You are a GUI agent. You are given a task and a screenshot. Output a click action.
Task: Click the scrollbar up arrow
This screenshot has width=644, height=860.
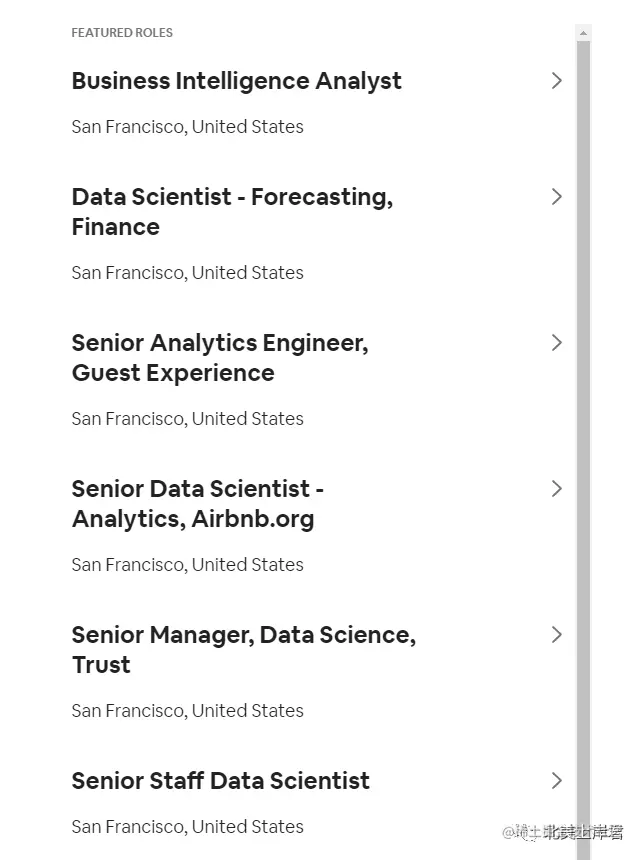tap(584, 33)
